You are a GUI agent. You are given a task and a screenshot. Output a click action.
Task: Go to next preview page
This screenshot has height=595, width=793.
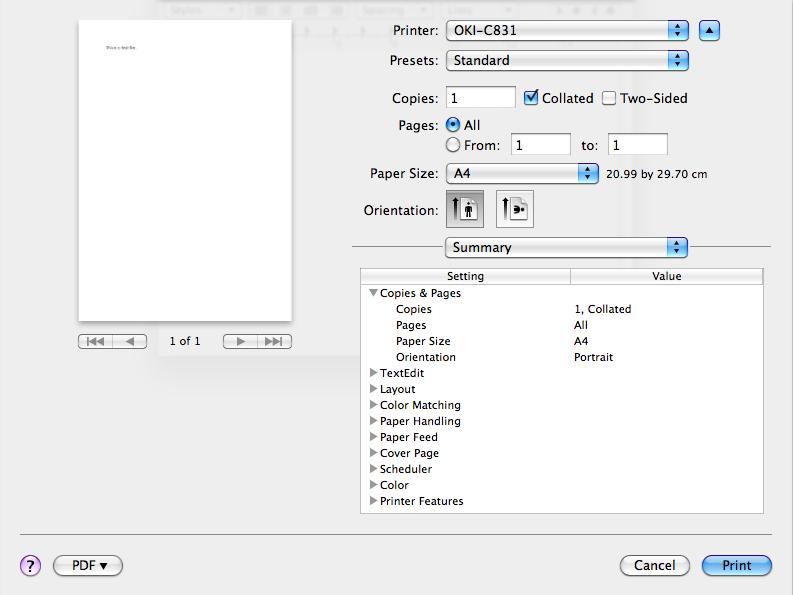click(x=240, y=342)
